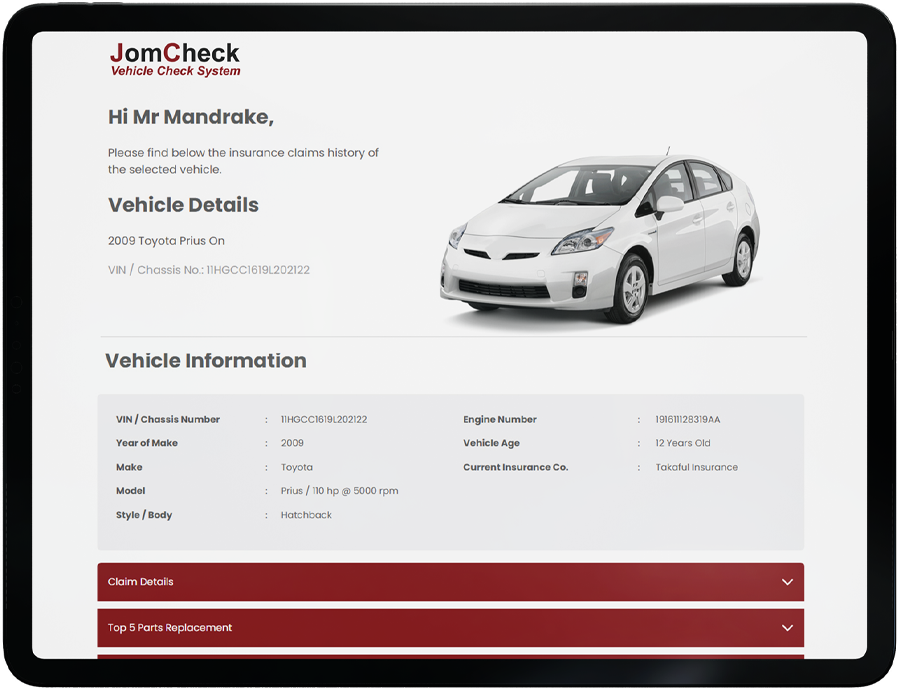
Task: Select the 'Takaful Insurance' value
Action: click(x=696, y=467)
